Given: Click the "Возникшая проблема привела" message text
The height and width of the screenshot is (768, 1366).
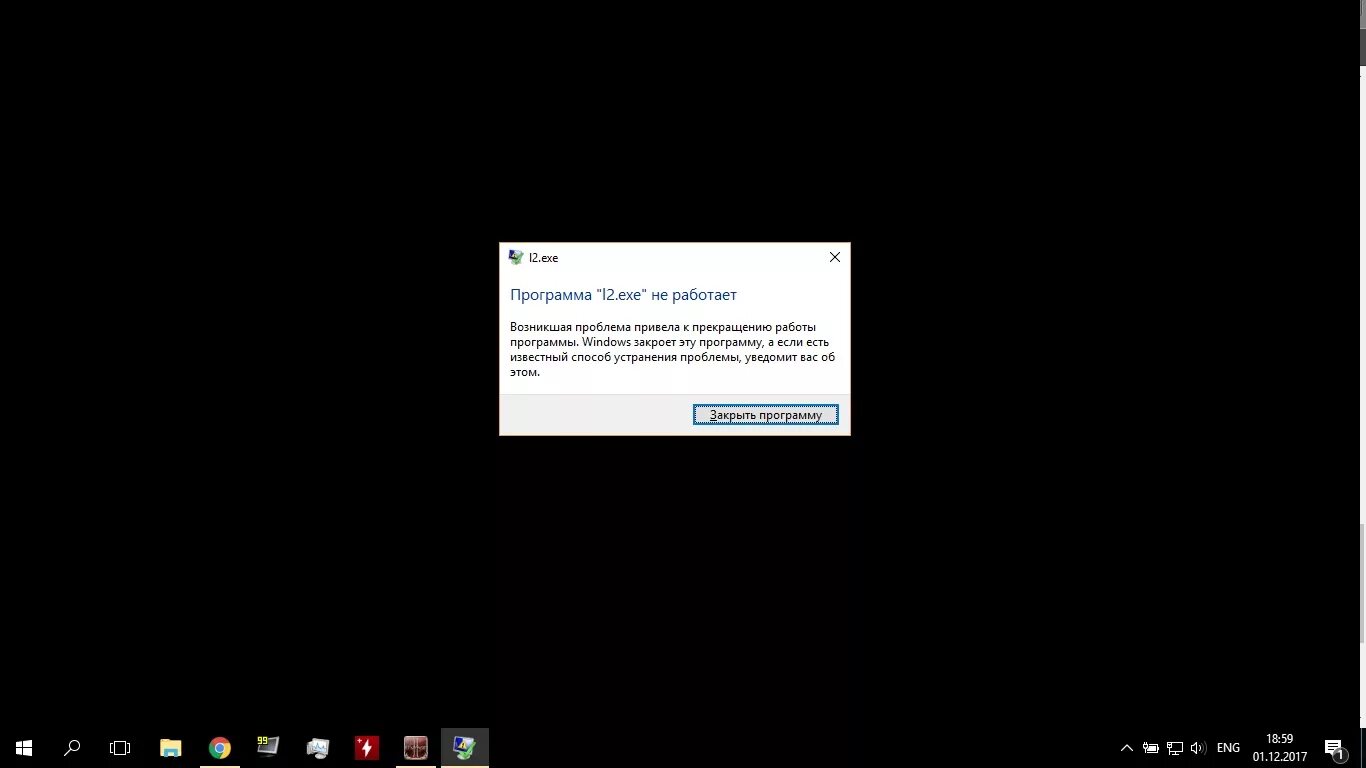Looking at the screenshot, I should click(672, 349).
